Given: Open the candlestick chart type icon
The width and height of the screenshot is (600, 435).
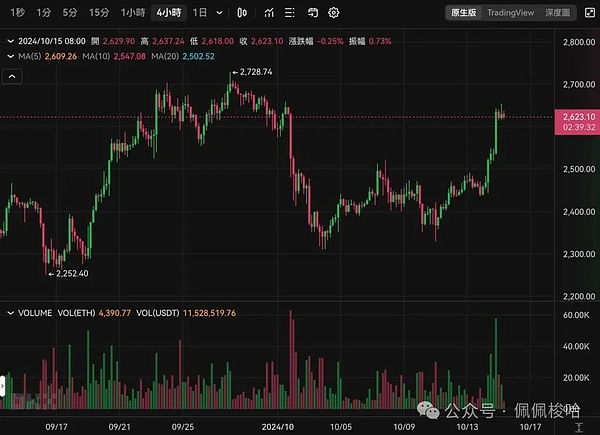Looking at the screenshot, I should (242, 13).
